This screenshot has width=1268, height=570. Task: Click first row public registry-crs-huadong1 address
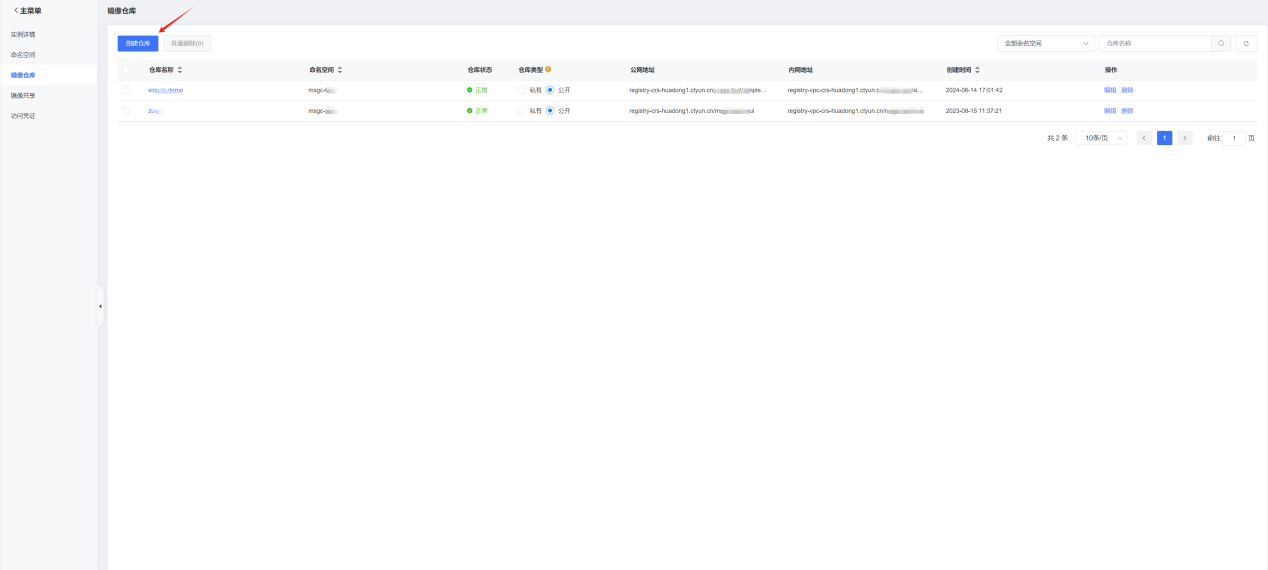click(698, 90)
